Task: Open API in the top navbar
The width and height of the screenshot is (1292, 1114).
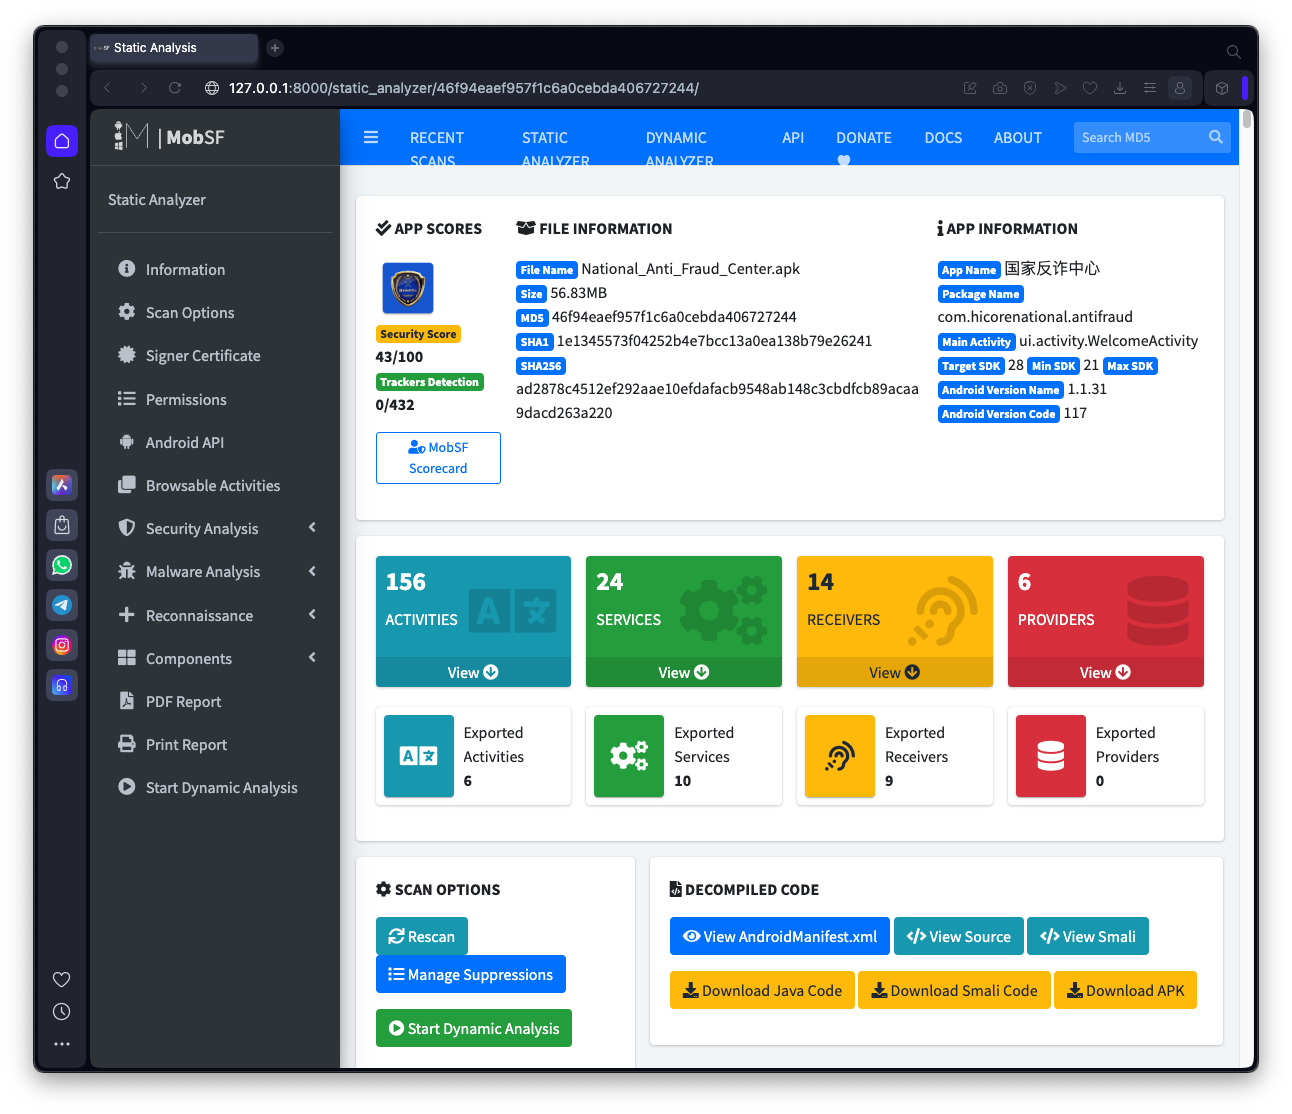Action: 793,137
